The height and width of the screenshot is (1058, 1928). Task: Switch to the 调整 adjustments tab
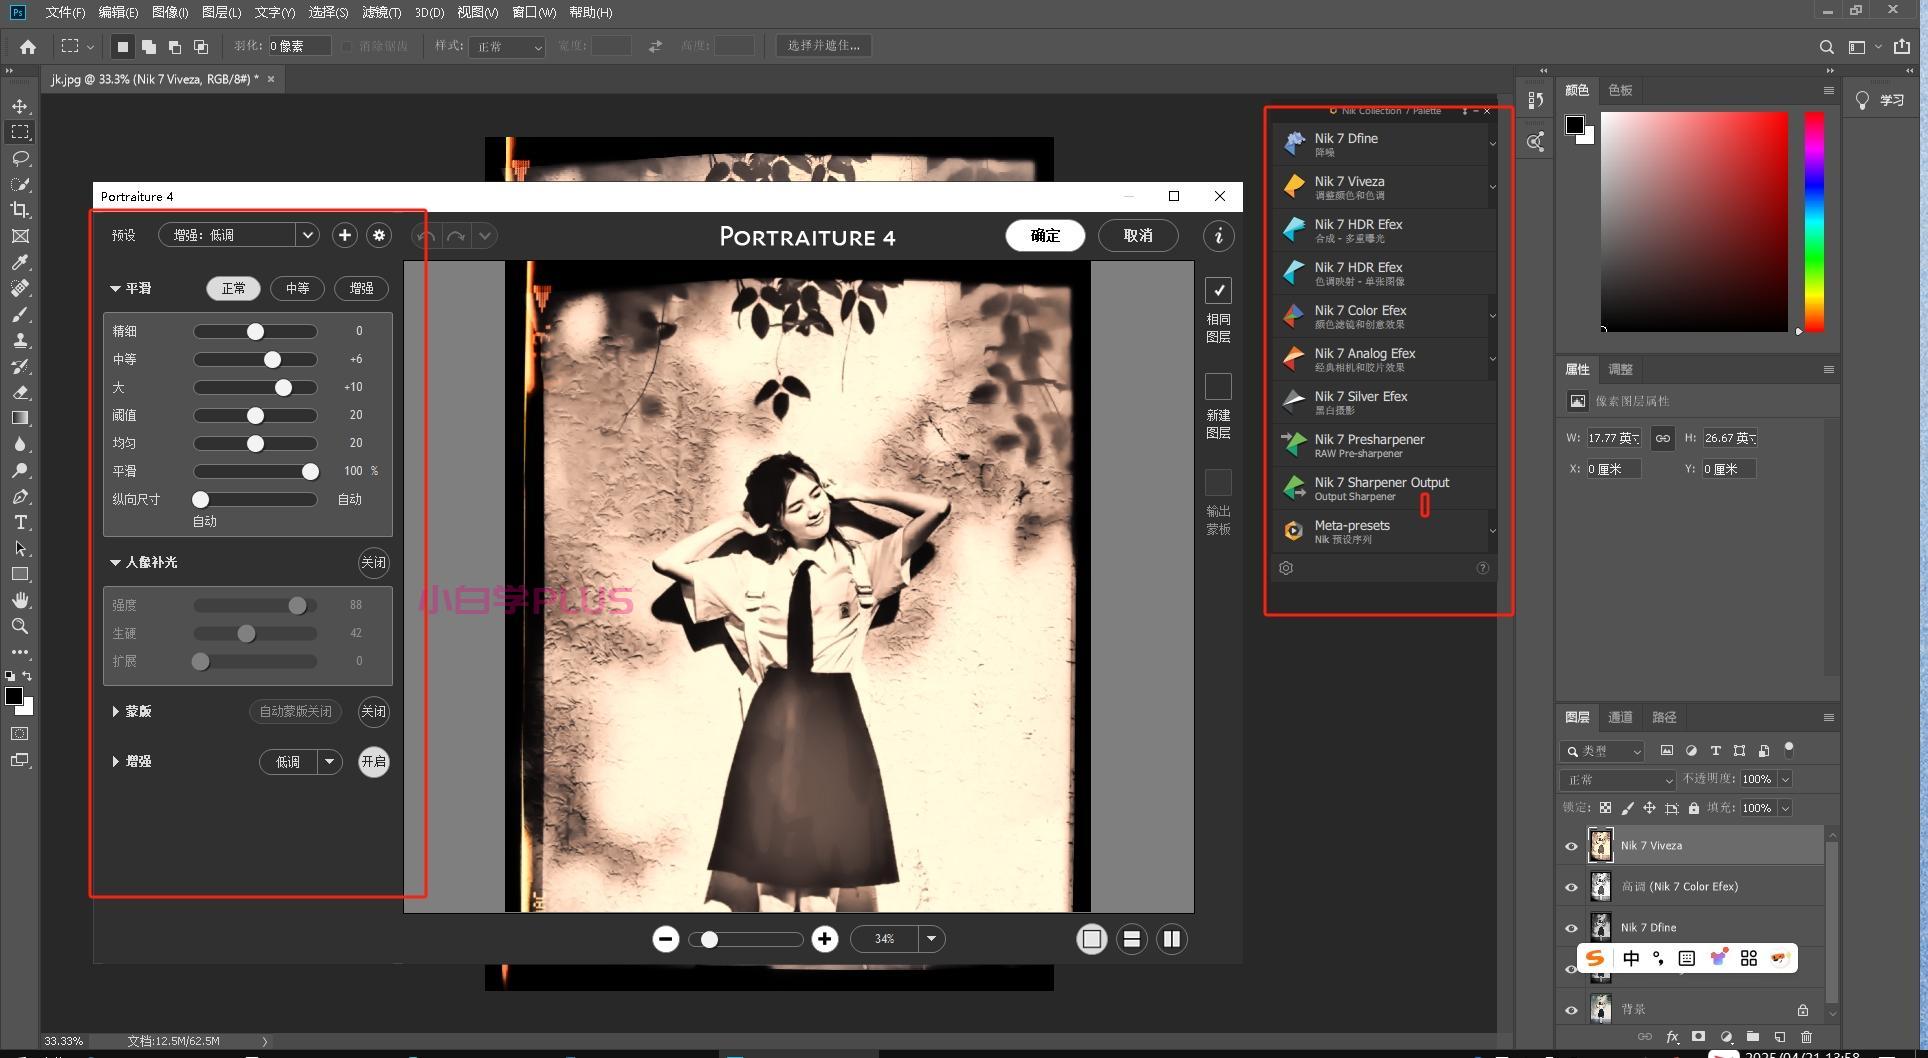1620,369
